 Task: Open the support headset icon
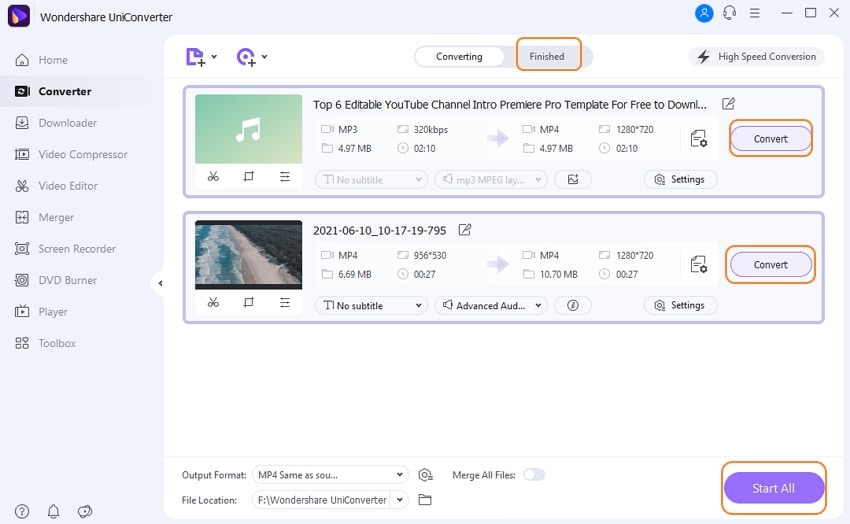click(730, 13)
